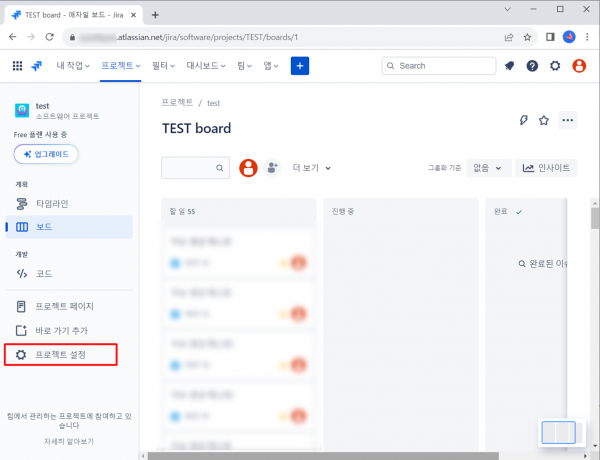Click the 업그레이드 button
600x460 pixels.
pos(46,155)
